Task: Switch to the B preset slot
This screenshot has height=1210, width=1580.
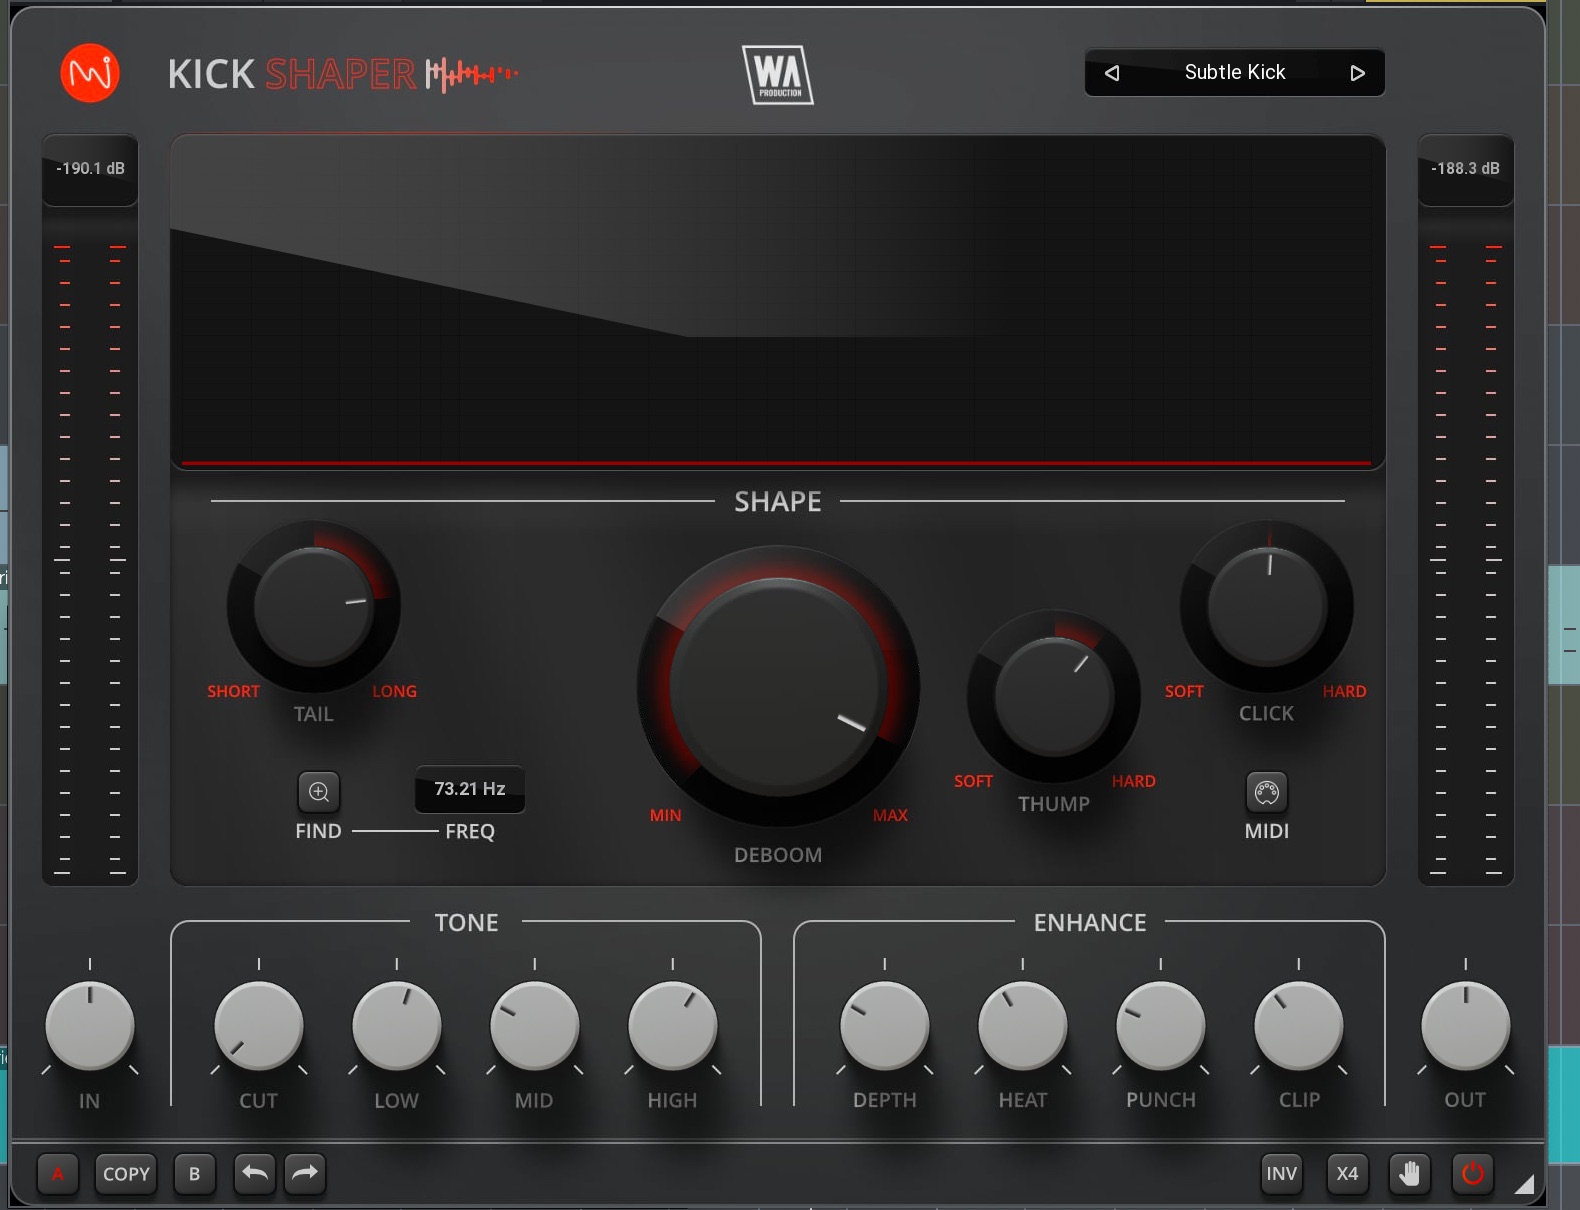Action: tap(195, 1173)
